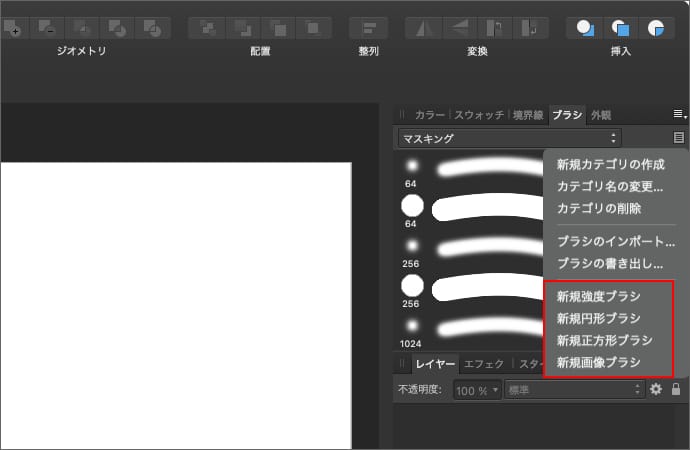Click the Subtract geometry icon
This screenshot has width=690, height=450.
(48, 27)
